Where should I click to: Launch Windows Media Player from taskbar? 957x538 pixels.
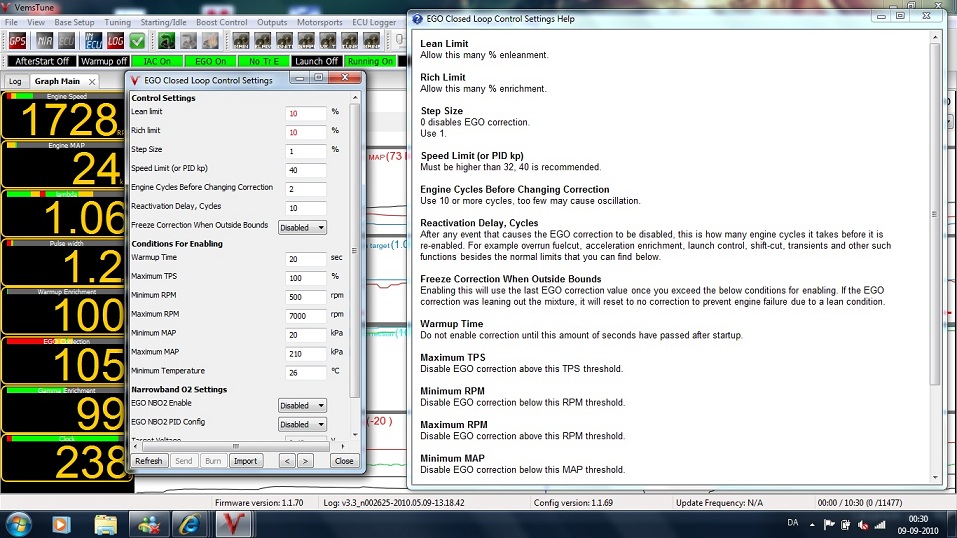[x=61, y=524]
